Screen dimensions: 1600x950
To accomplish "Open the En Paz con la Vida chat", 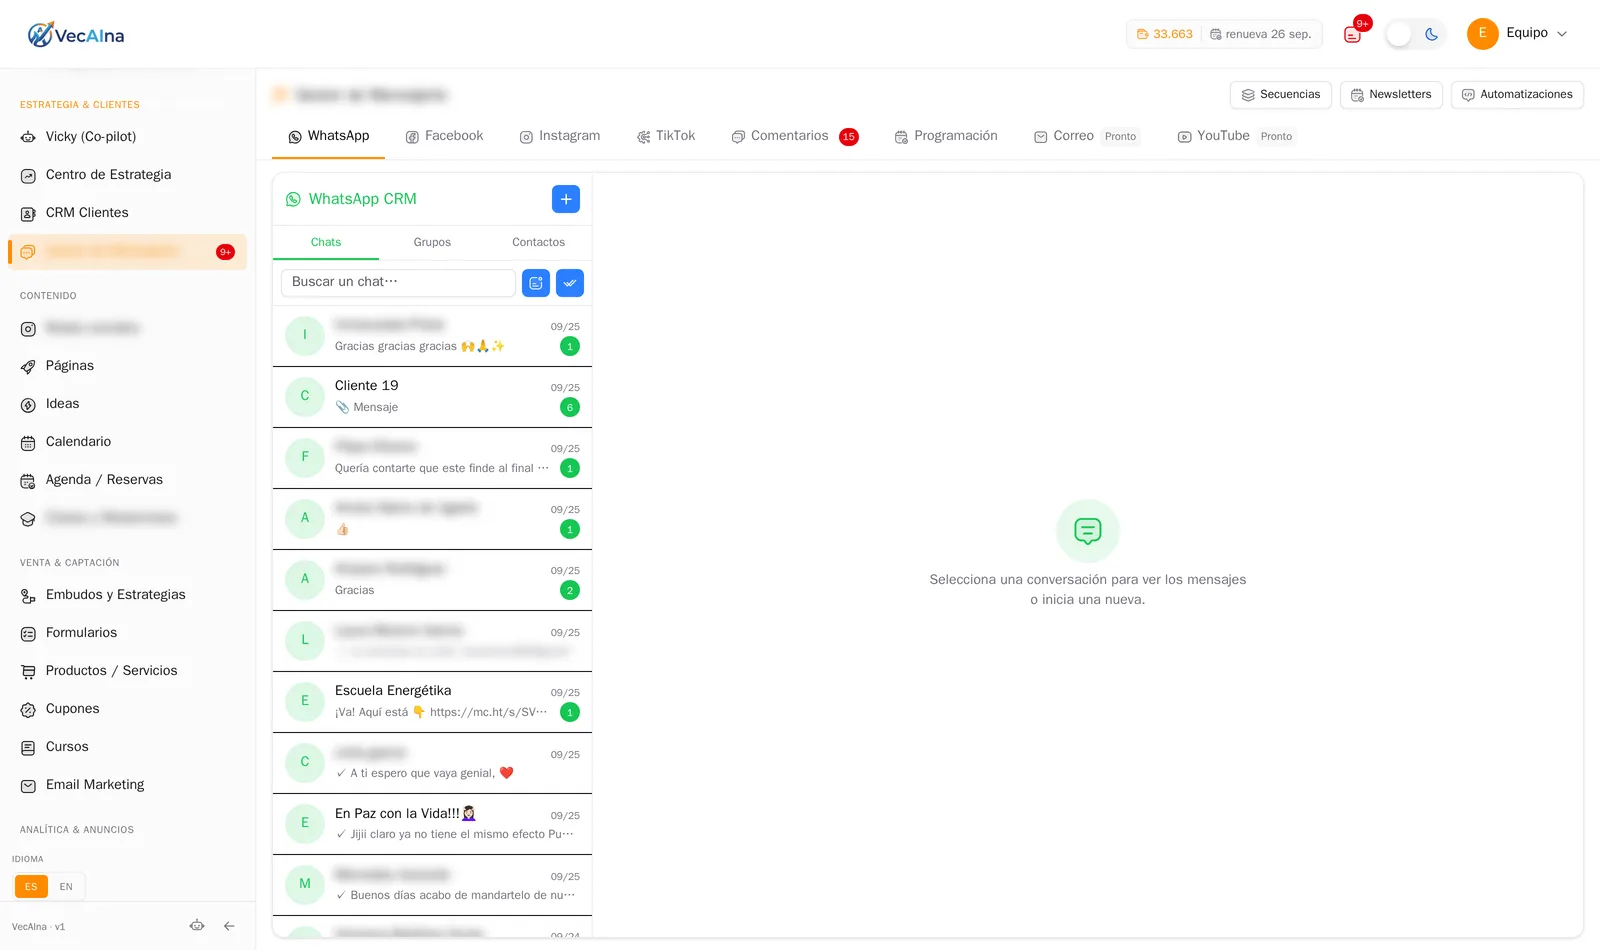I will pos(432,824).
